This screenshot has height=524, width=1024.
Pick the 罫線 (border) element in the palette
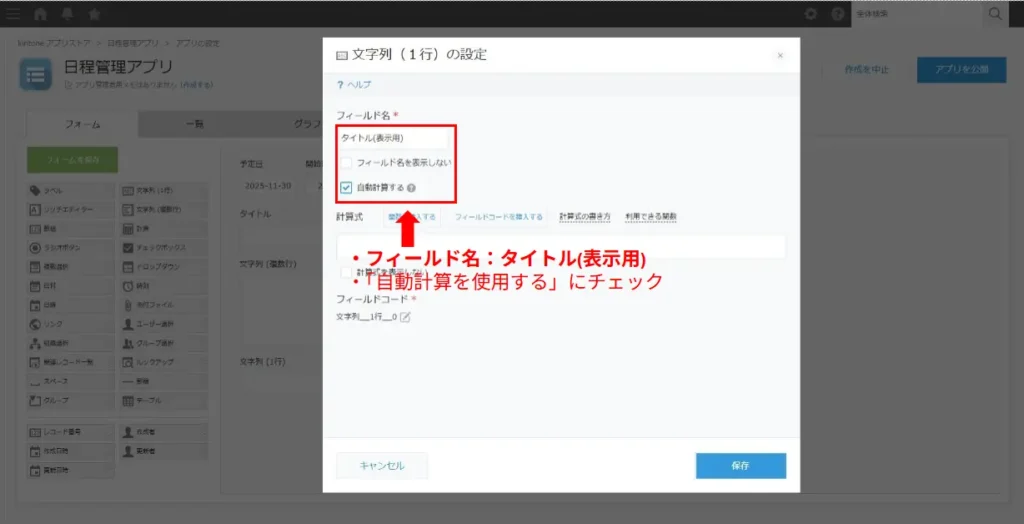[163, 380]
